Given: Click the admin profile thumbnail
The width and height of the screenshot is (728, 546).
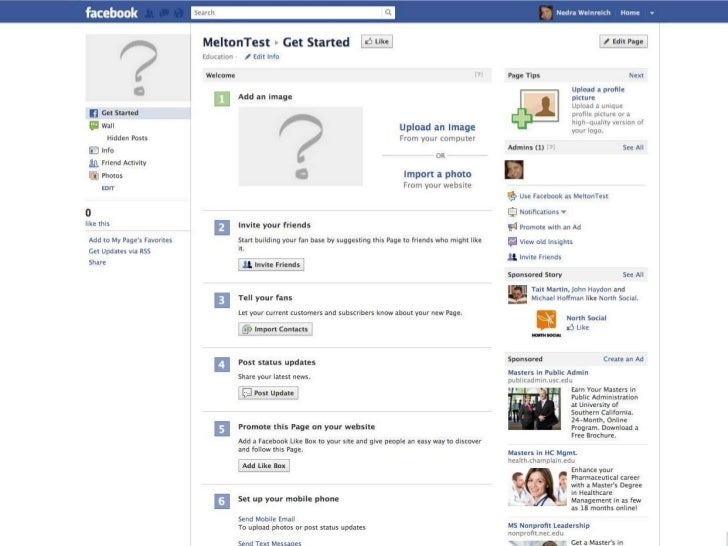Looking at the screenshot, I should pyautogui.click(x=514, y=169).
